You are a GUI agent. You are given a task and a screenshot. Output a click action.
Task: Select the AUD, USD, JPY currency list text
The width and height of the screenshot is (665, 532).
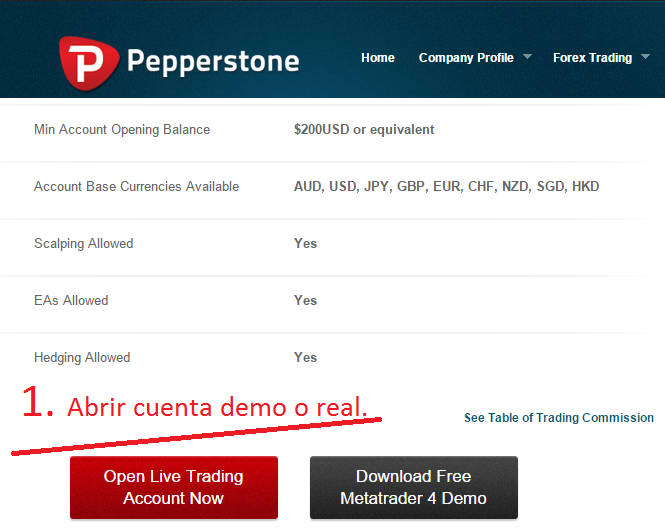446,187
